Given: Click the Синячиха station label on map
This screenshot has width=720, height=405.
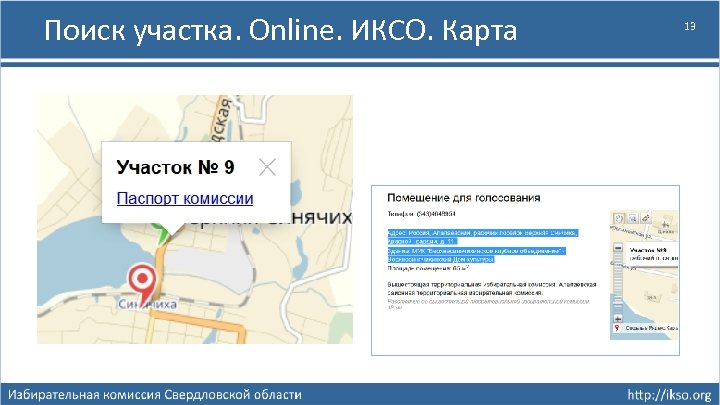Looking at the screenshot, I should (147, 304).
